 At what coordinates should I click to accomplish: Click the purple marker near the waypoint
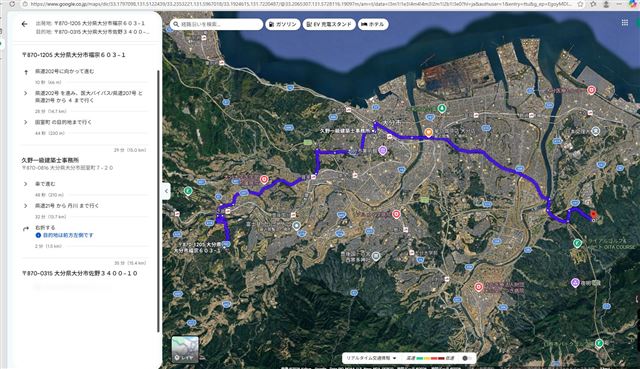[x=382, y=151]
